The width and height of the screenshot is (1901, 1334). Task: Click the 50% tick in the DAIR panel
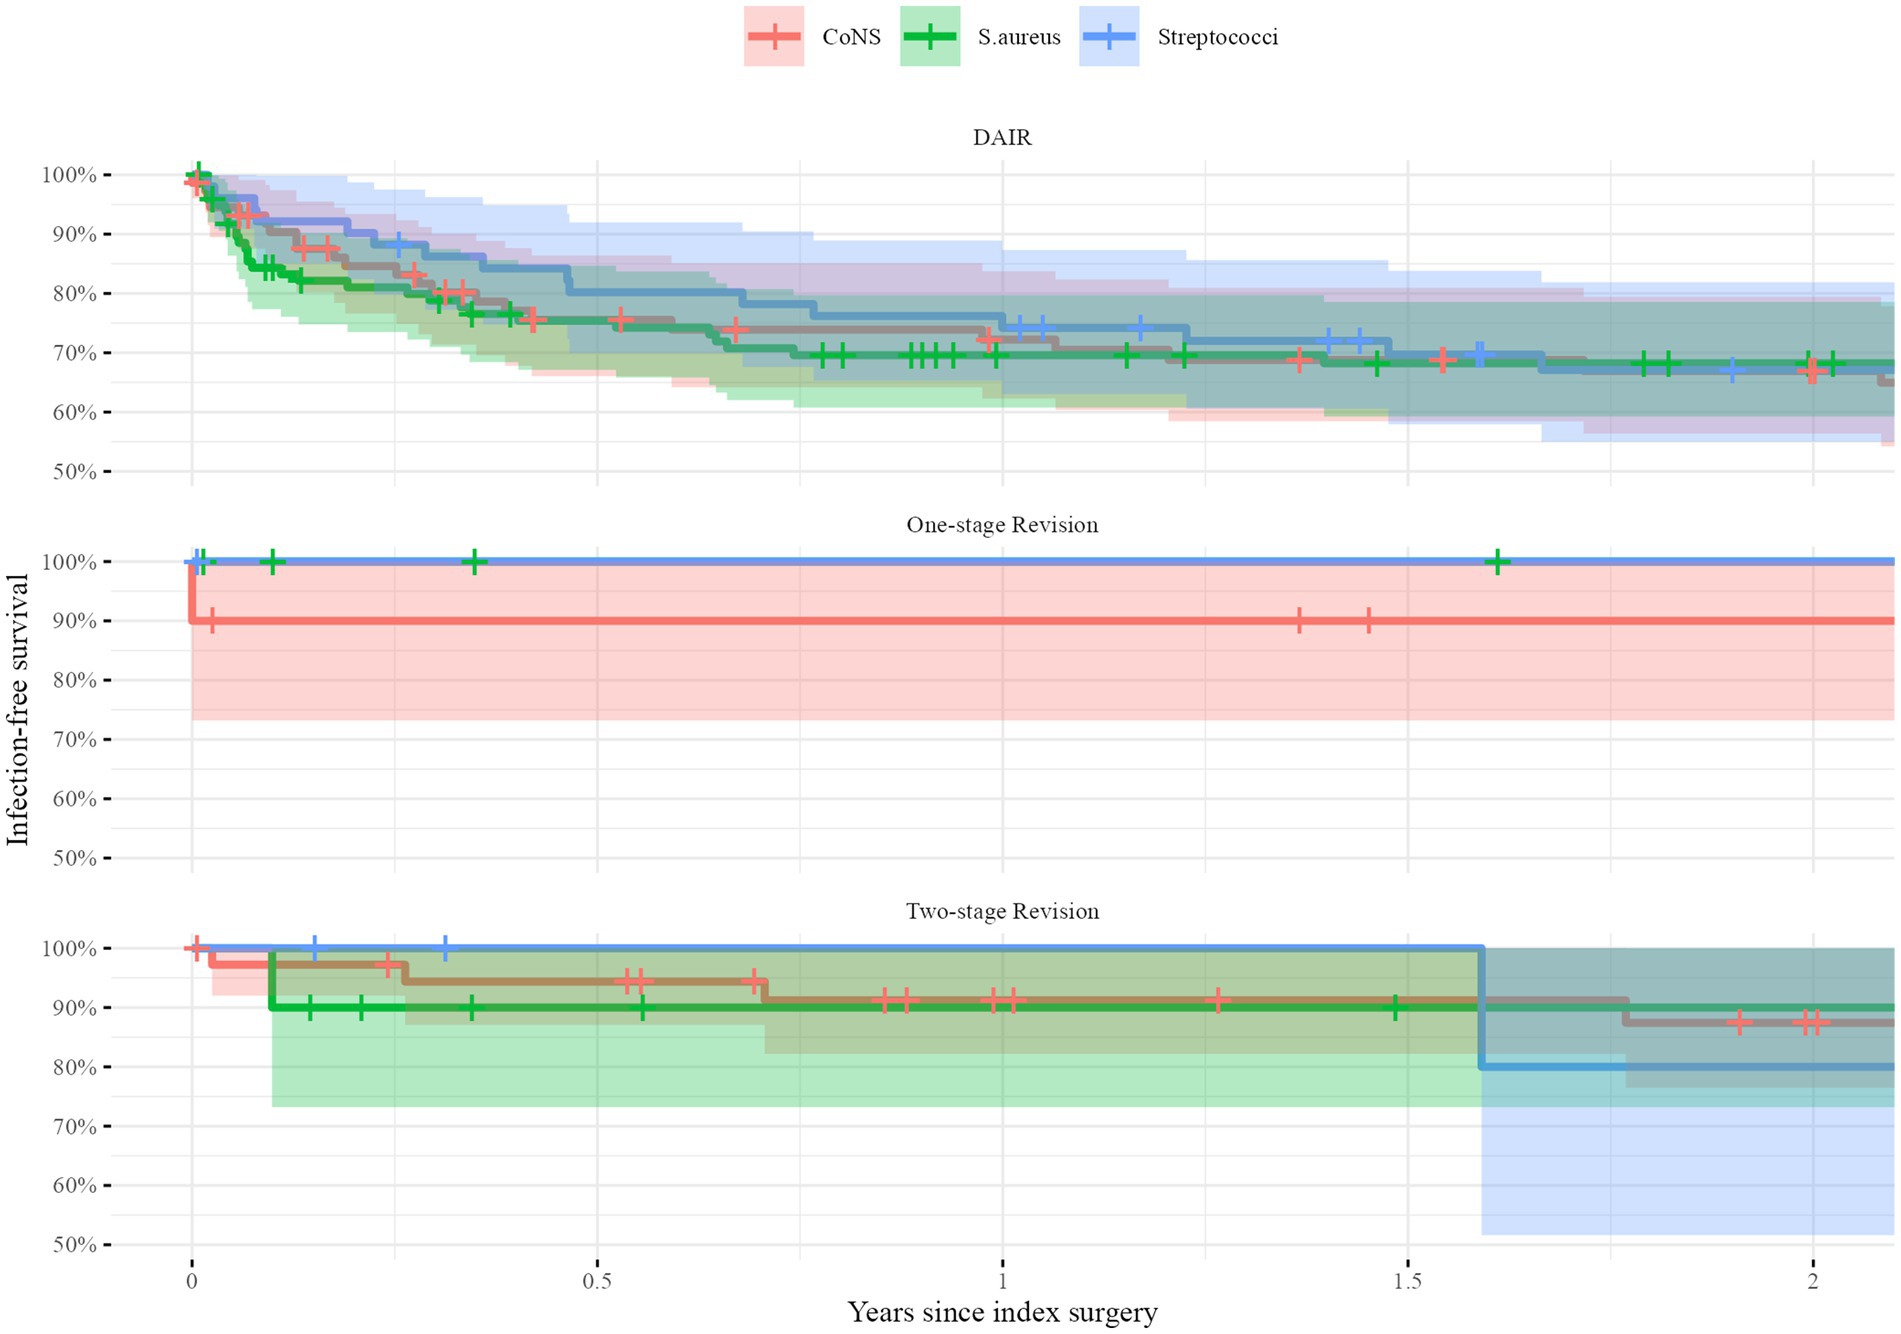click(x=74, y=472)
